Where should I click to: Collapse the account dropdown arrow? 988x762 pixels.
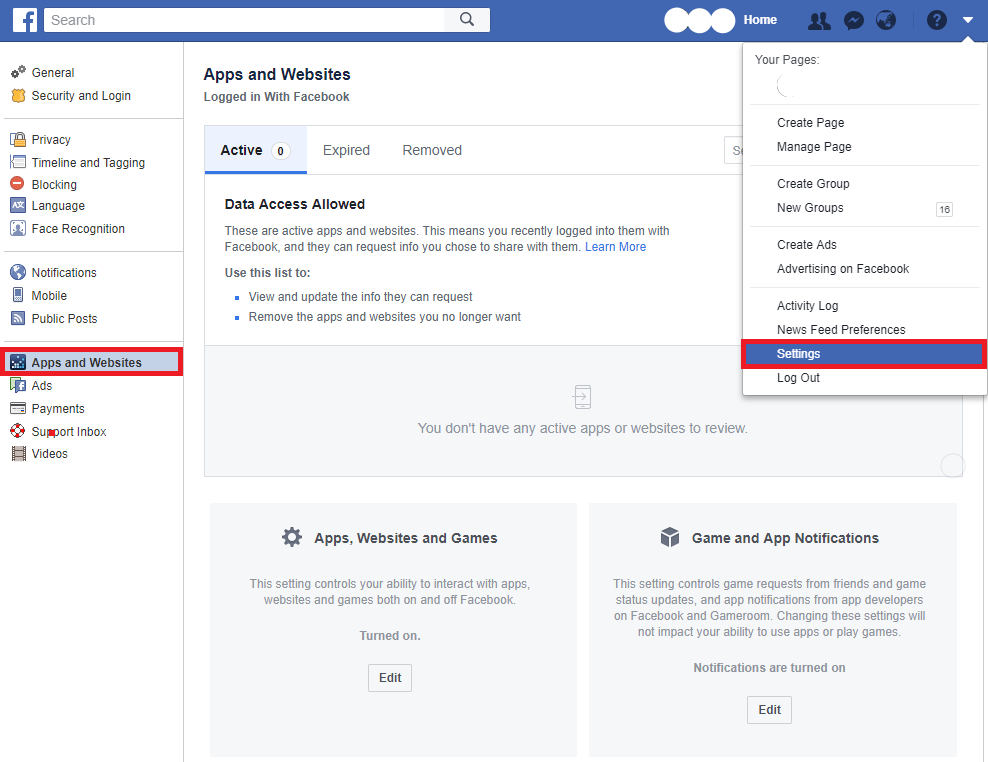967,20
